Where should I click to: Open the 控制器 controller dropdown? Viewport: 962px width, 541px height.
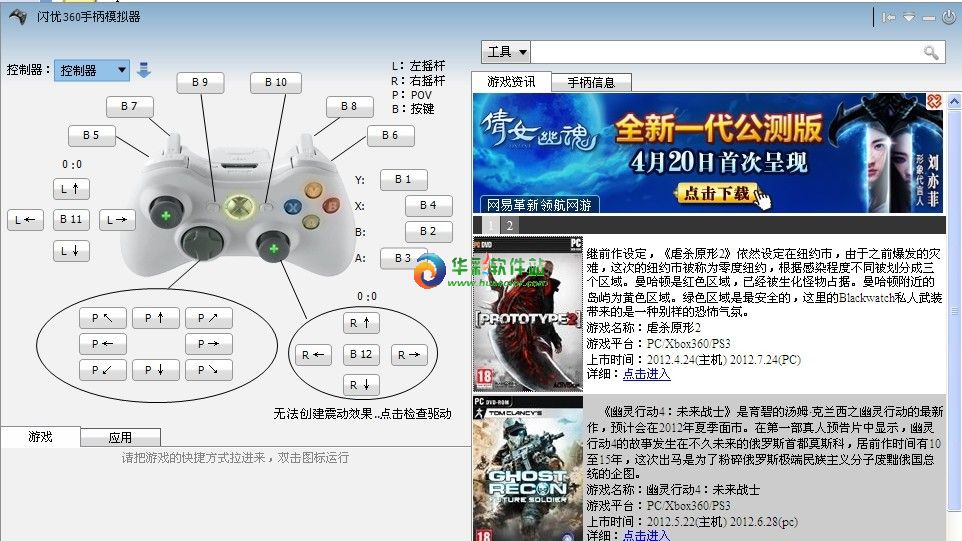(91, 70)
